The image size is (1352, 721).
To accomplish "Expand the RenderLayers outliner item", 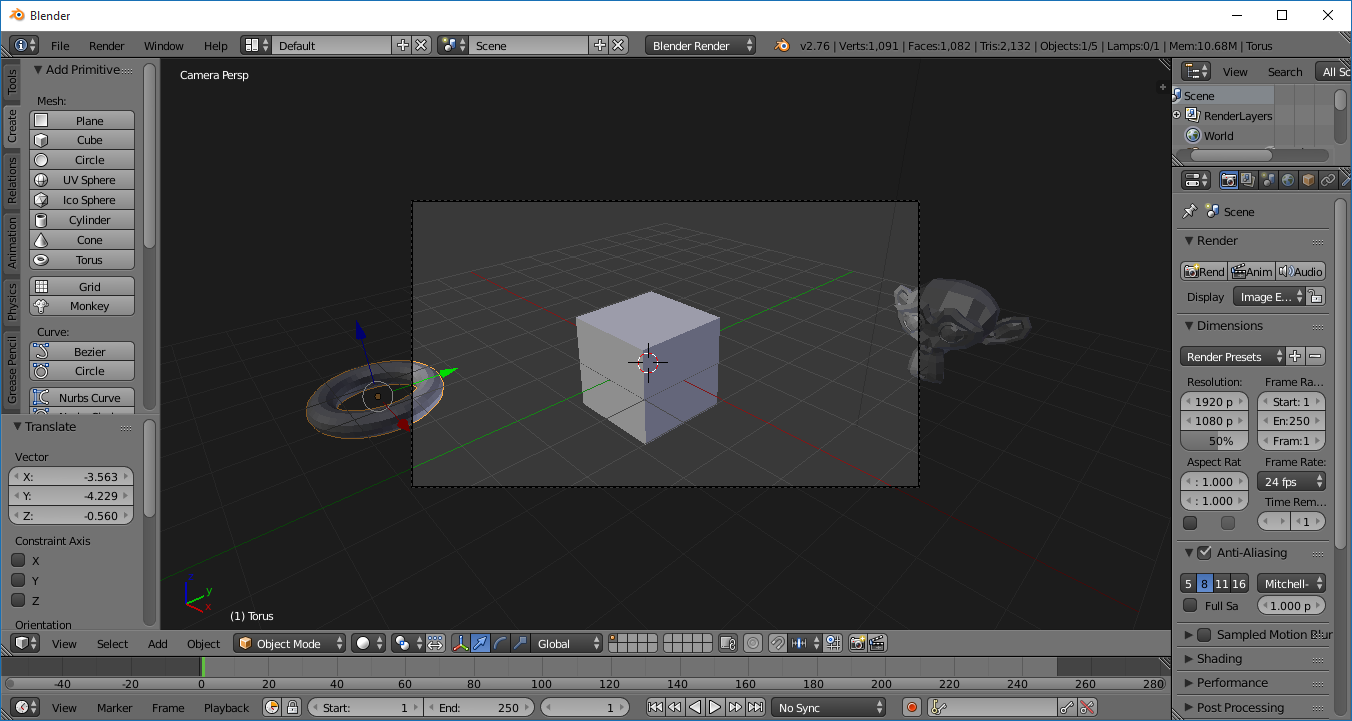I will [x=1177, y=115].
